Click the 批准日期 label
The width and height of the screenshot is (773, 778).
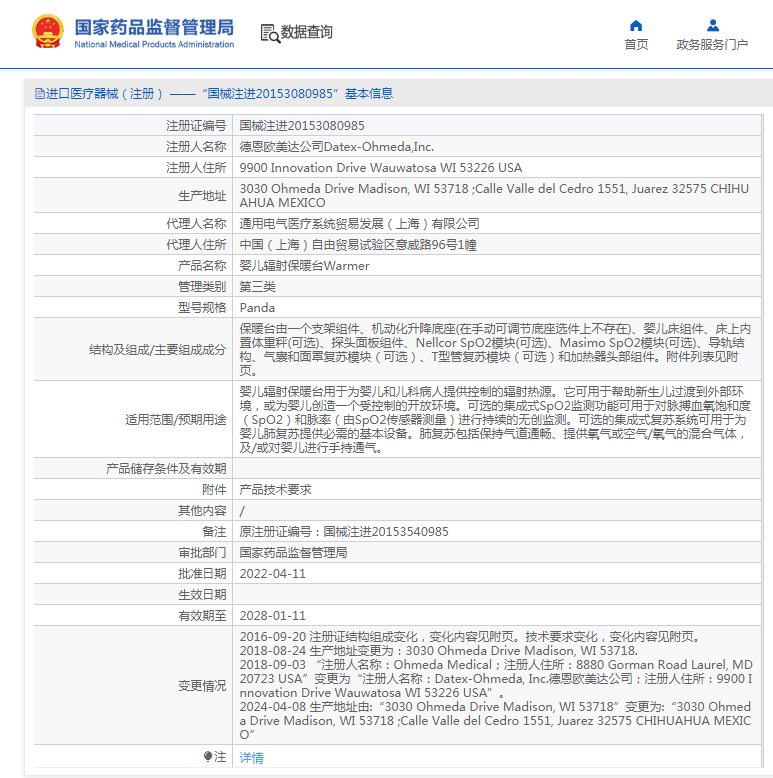point(202,574)
